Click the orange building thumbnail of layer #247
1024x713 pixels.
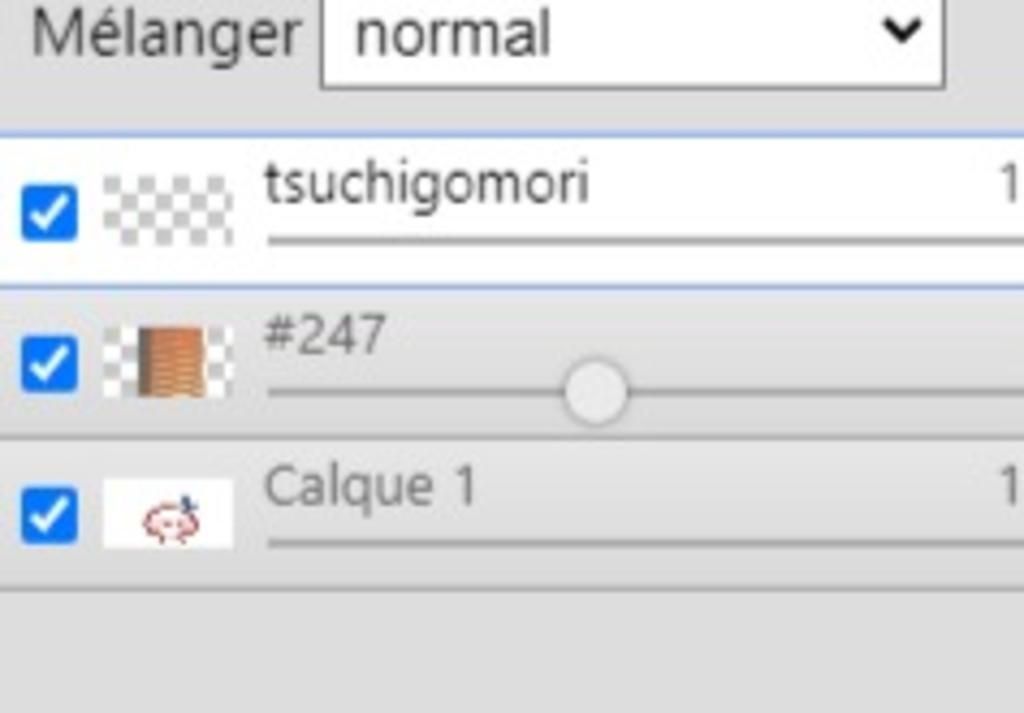168,362
